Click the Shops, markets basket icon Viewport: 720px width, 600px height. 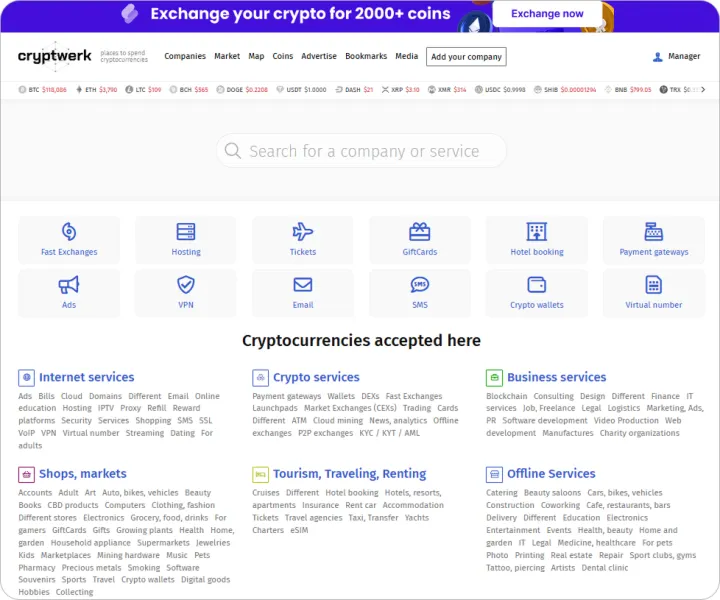click(x=27, y=474)
